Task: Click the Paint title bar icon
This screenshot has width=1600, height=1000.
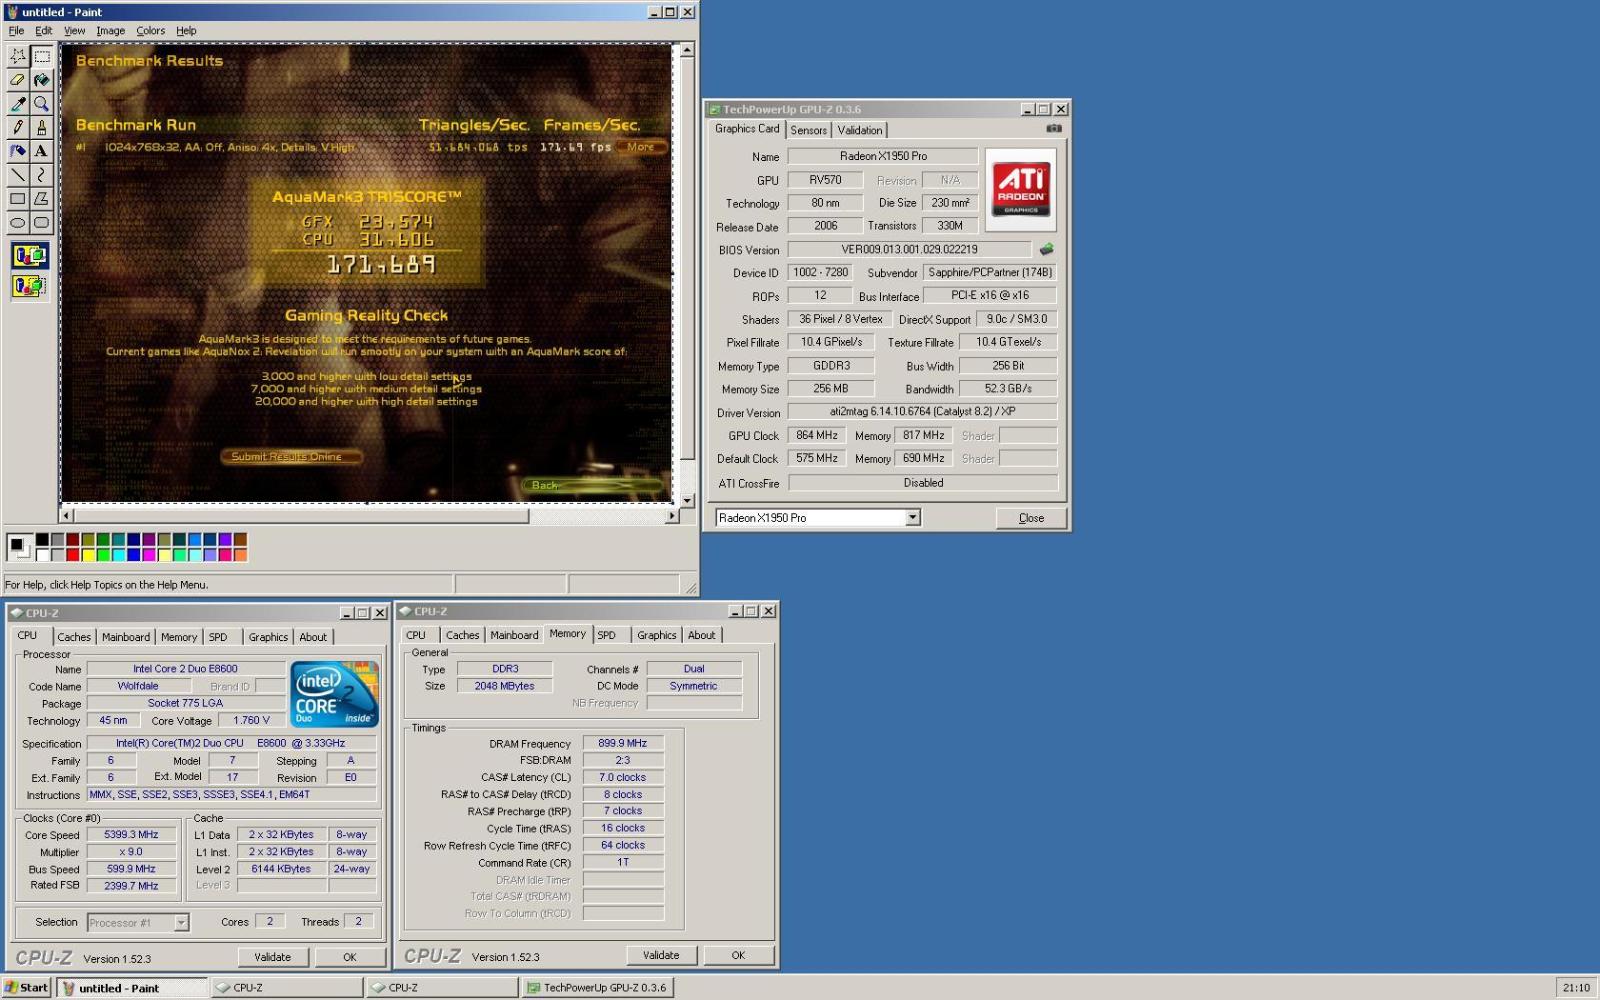Action: 12,12
